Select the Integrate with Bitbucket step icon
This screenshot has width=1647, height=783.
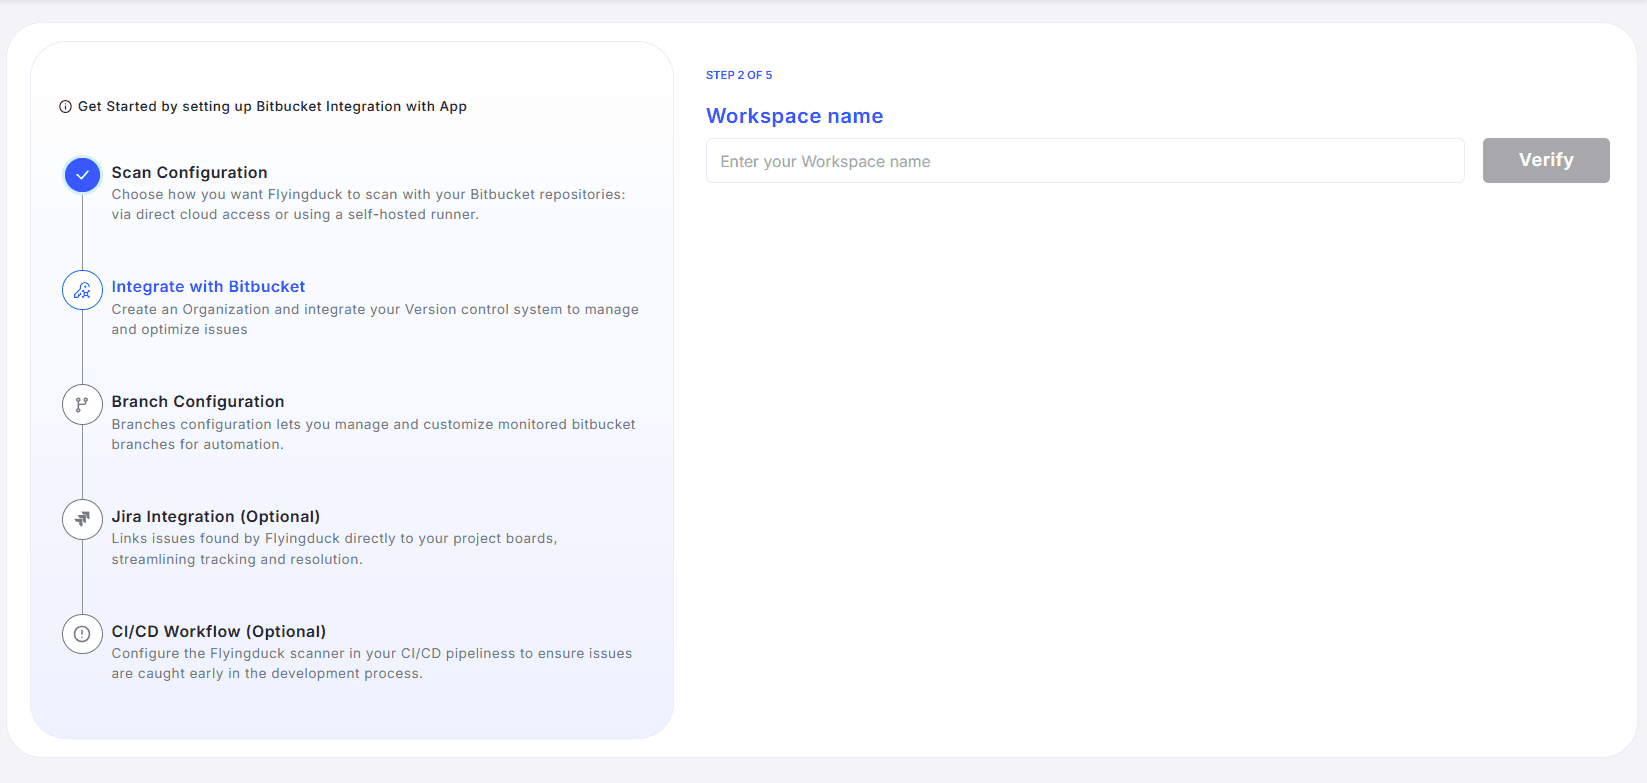pyautogui.click(x=82, y=290)
